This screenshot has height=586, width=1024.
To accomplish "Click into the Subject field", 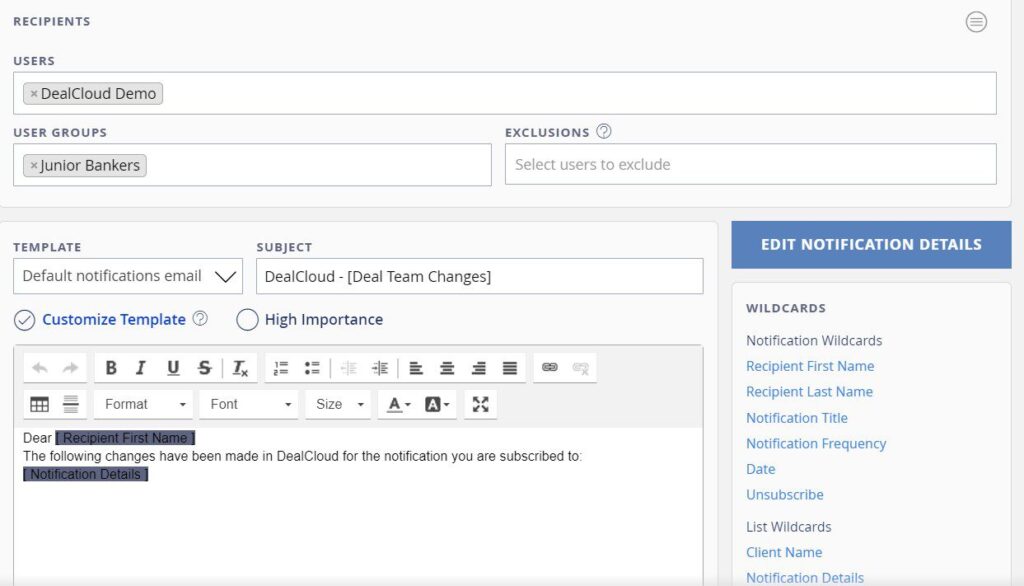I will (x=479, y=276).
